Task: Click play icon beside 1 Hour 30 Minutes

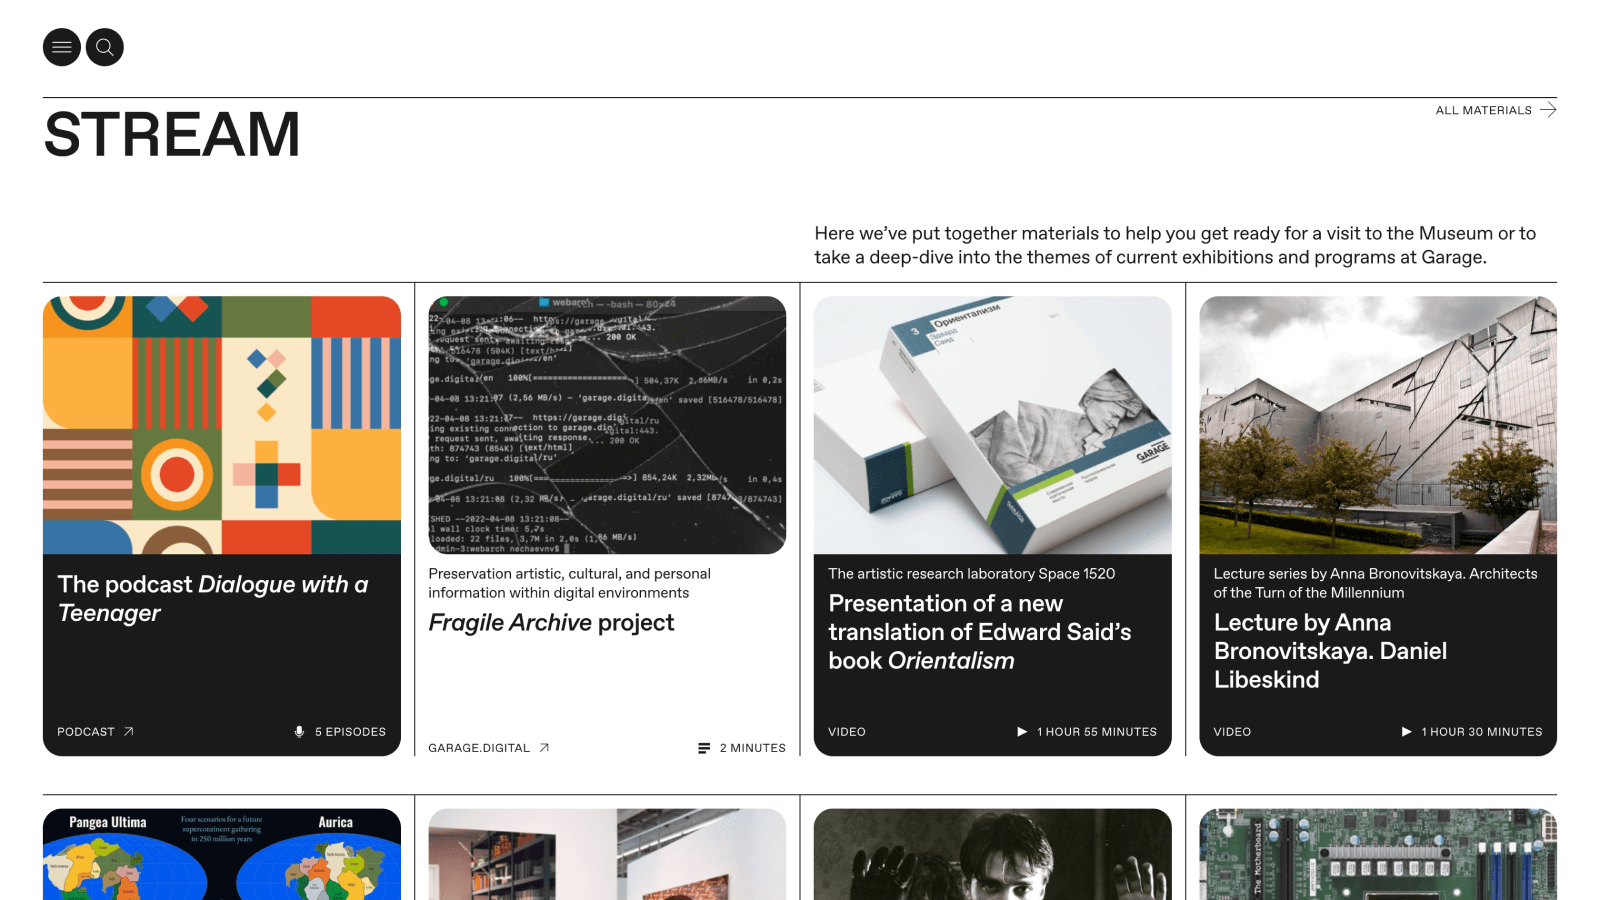Action: pos(1407,732)
